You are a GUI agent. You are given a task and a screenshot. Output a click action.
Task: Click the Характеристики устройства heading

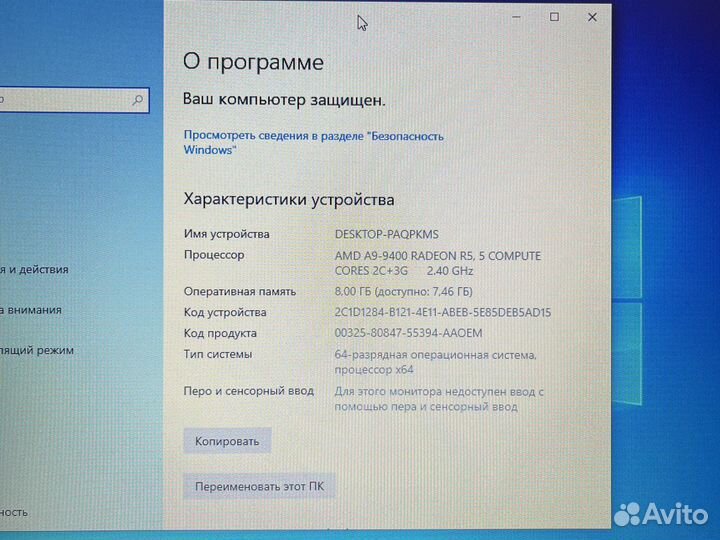289,200
